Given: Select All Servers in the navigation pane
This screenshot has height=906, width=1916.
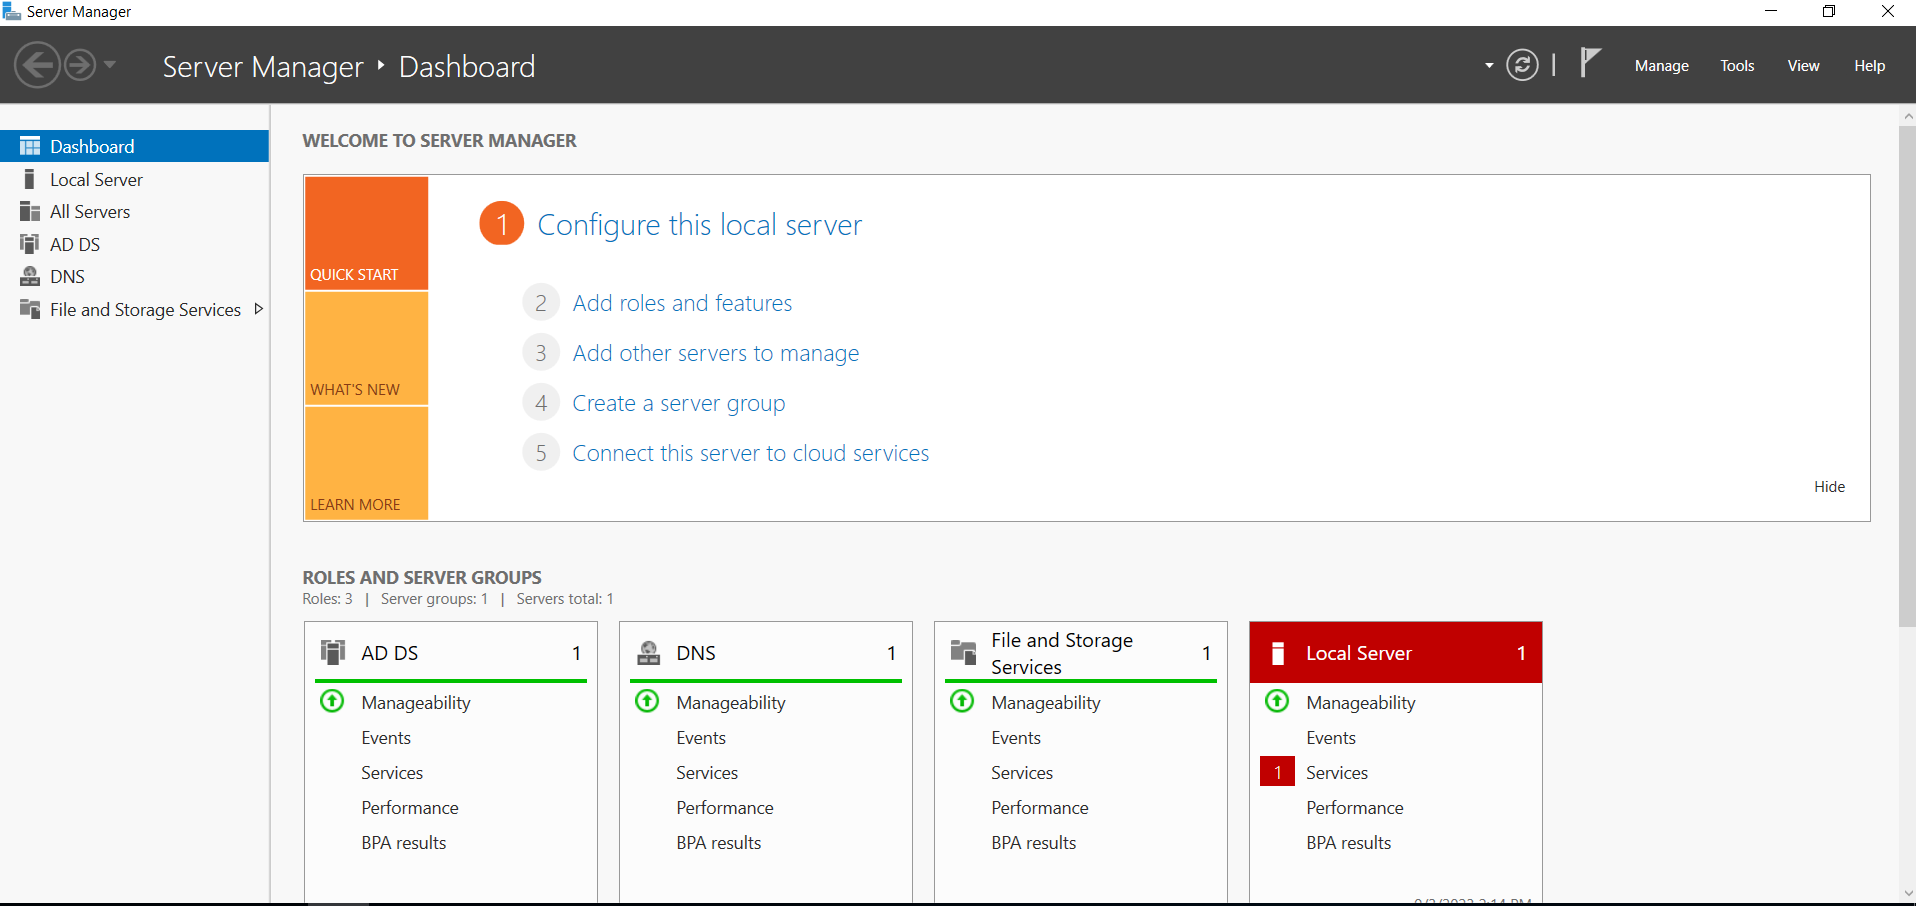Looking at the screenshot, I should click(x=135, y=211).
